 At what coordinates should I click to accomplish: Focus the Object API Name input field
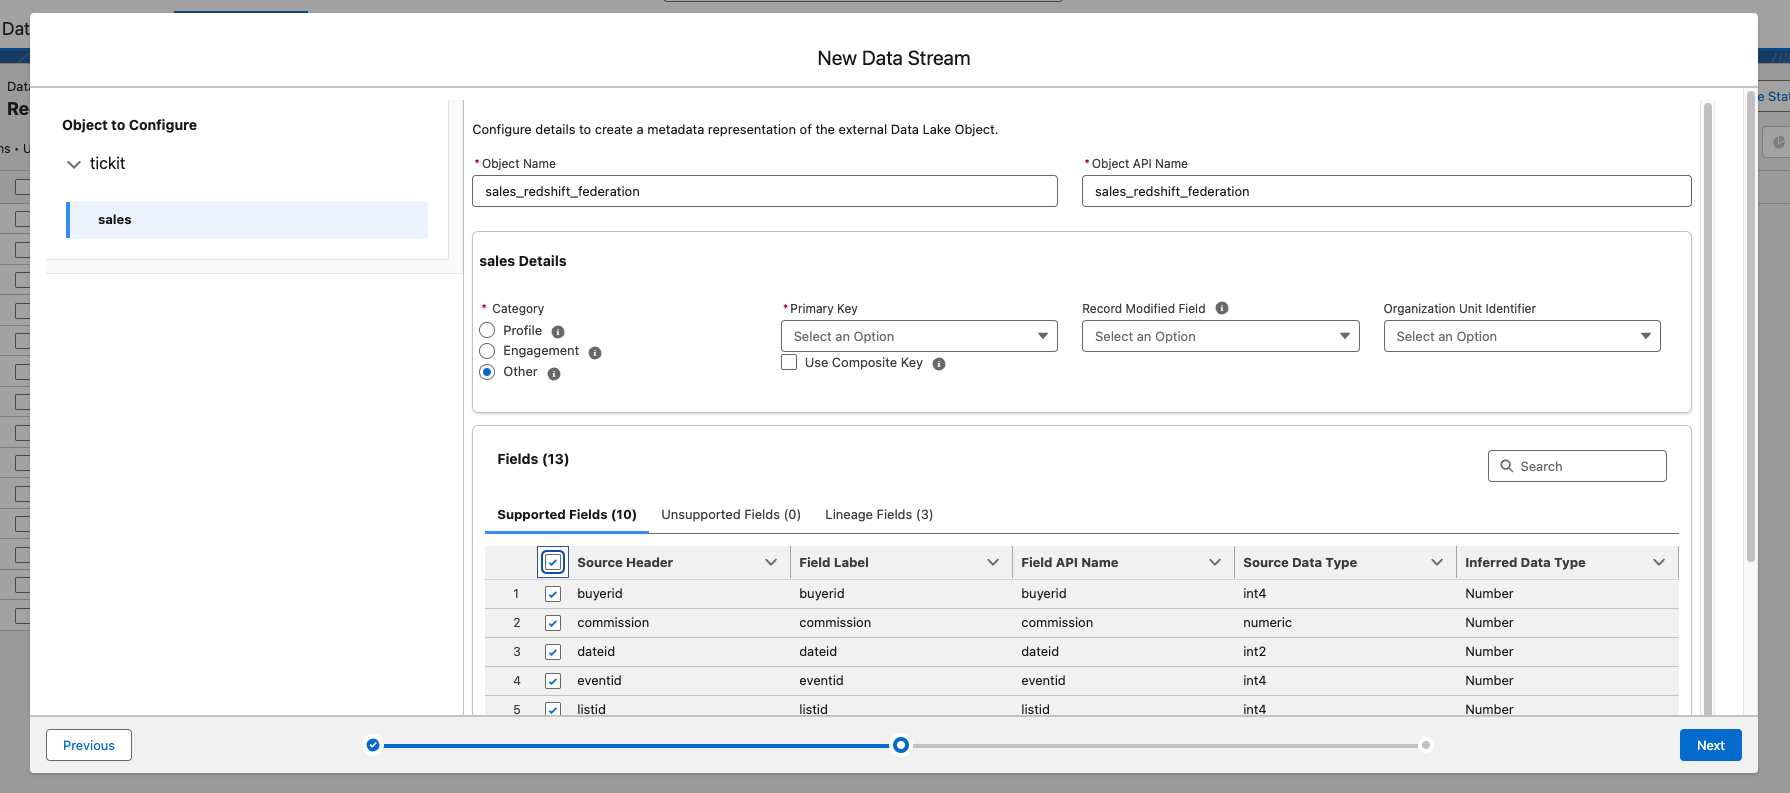click(1386, 191)
